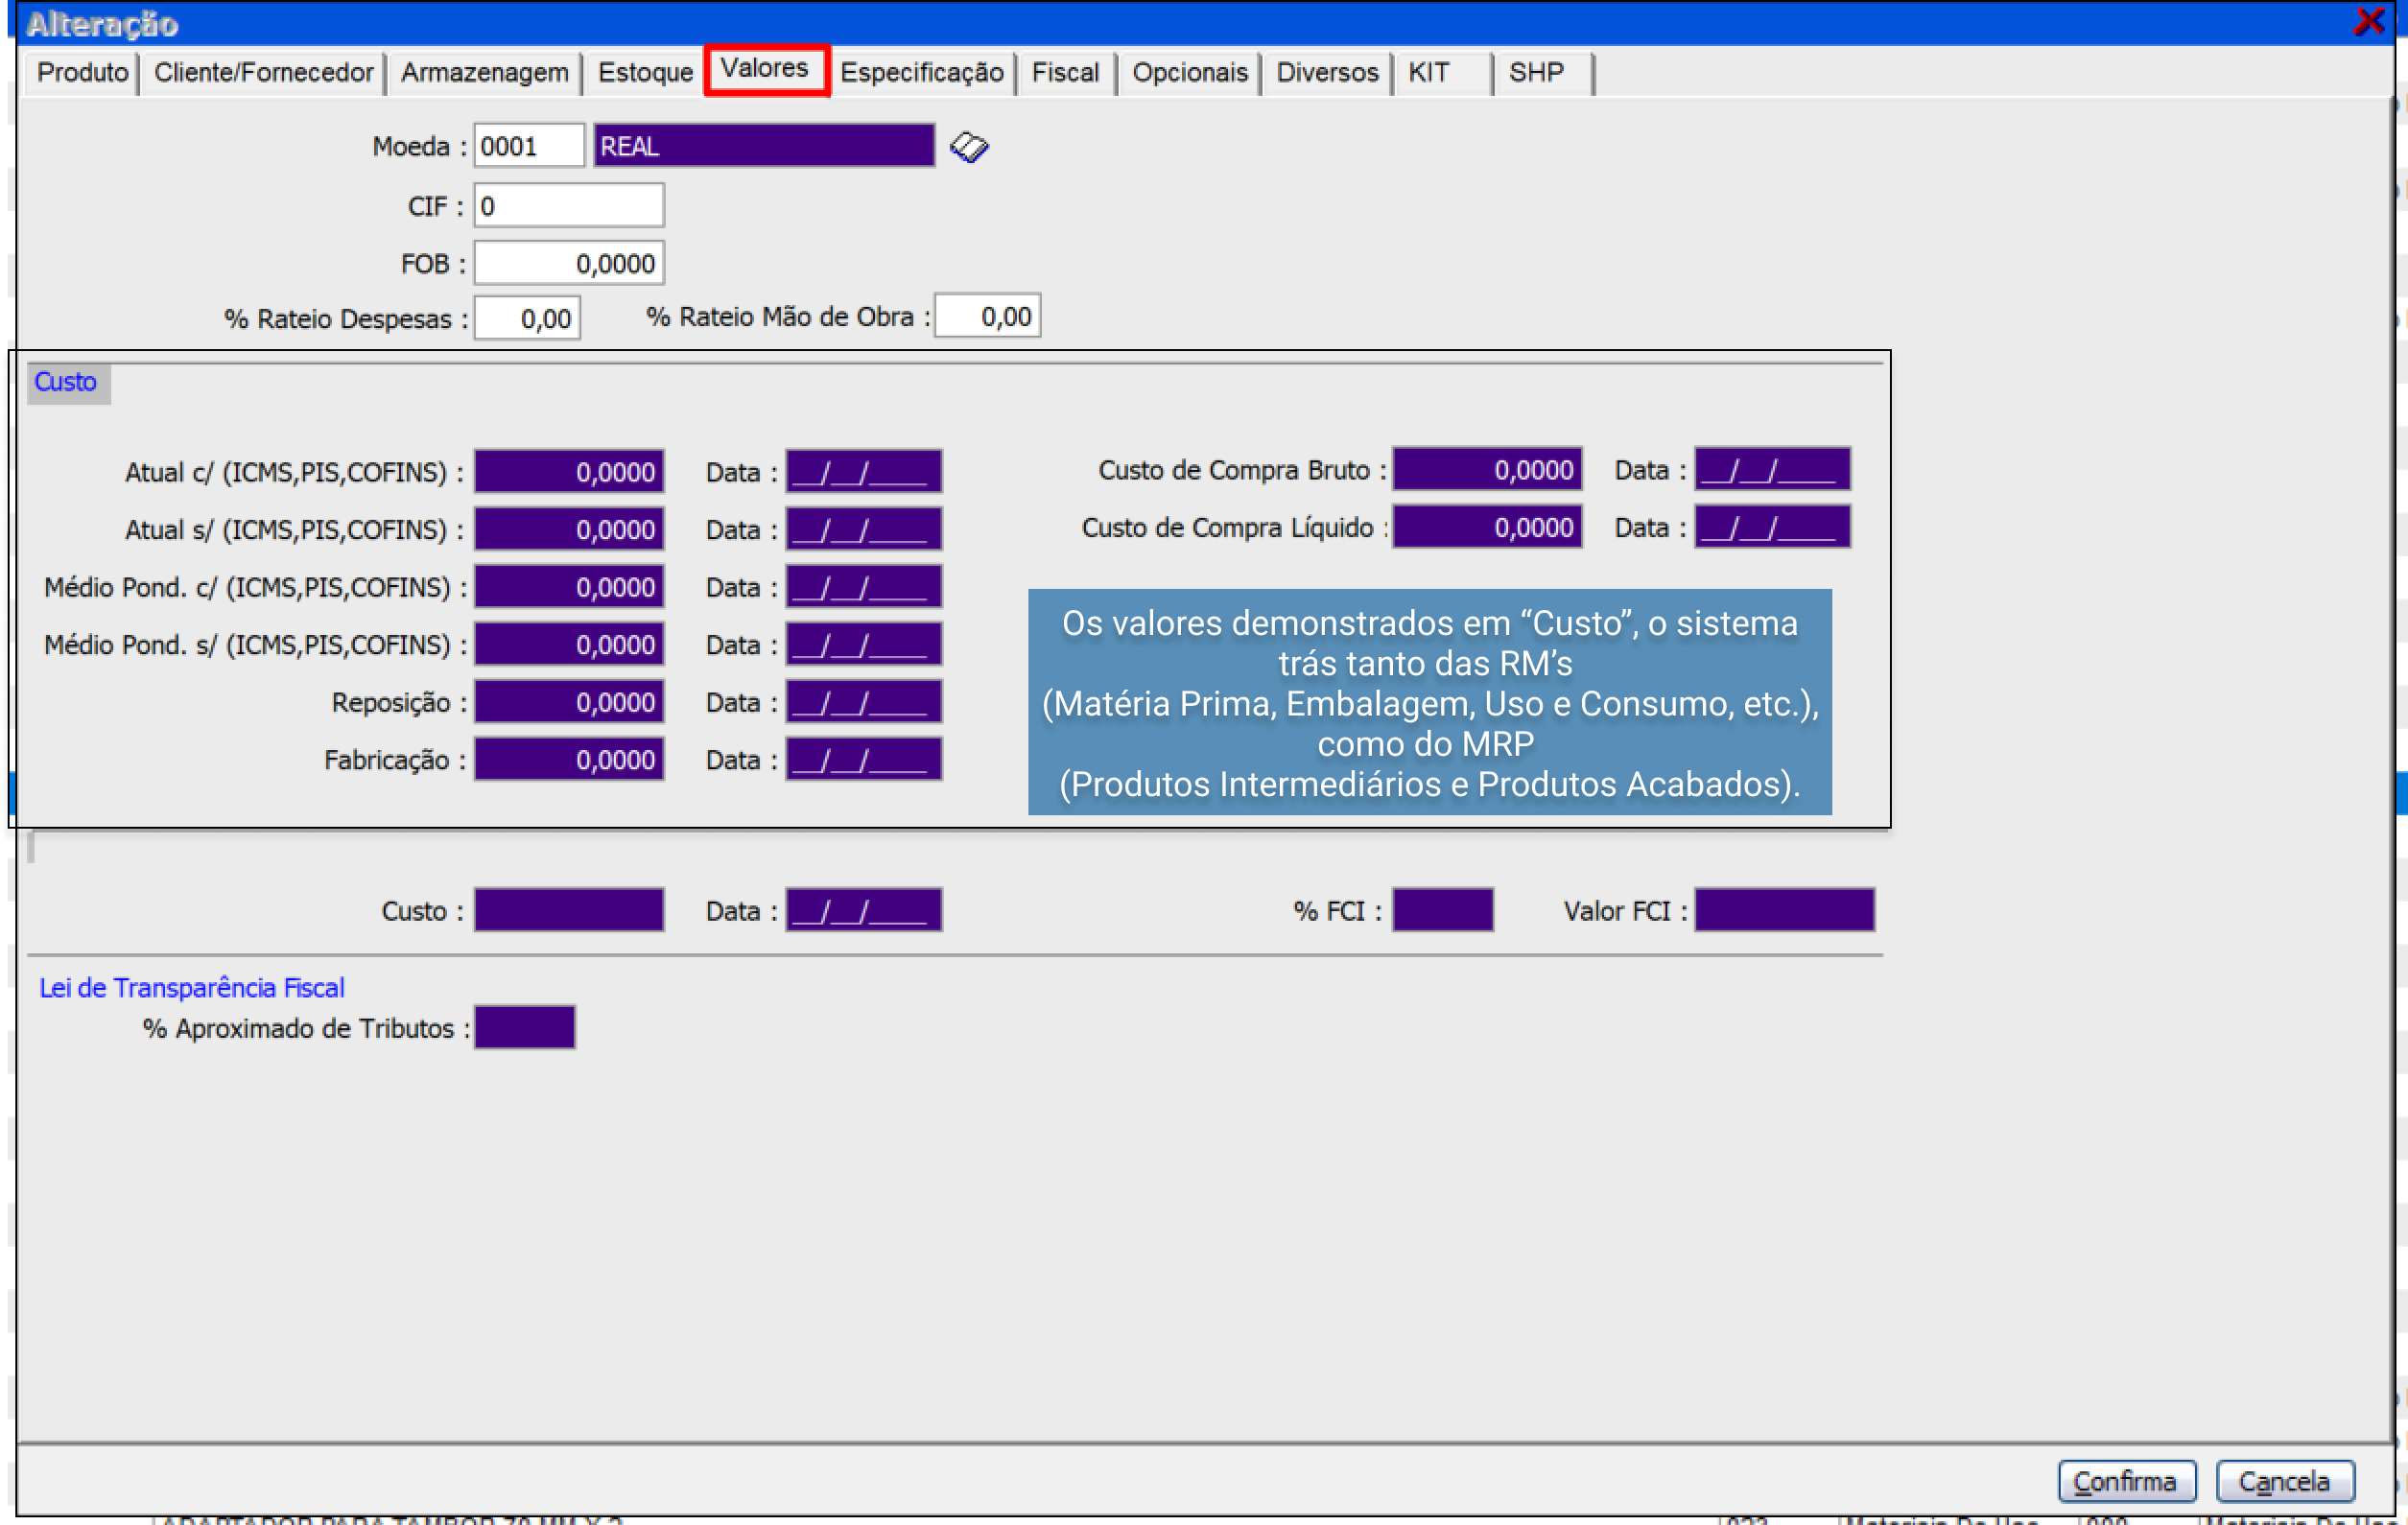Click the Moeda lookup book icon
Image resolution: width=2408 pixels, height=1525 pixels.
[x=968, y=147]
